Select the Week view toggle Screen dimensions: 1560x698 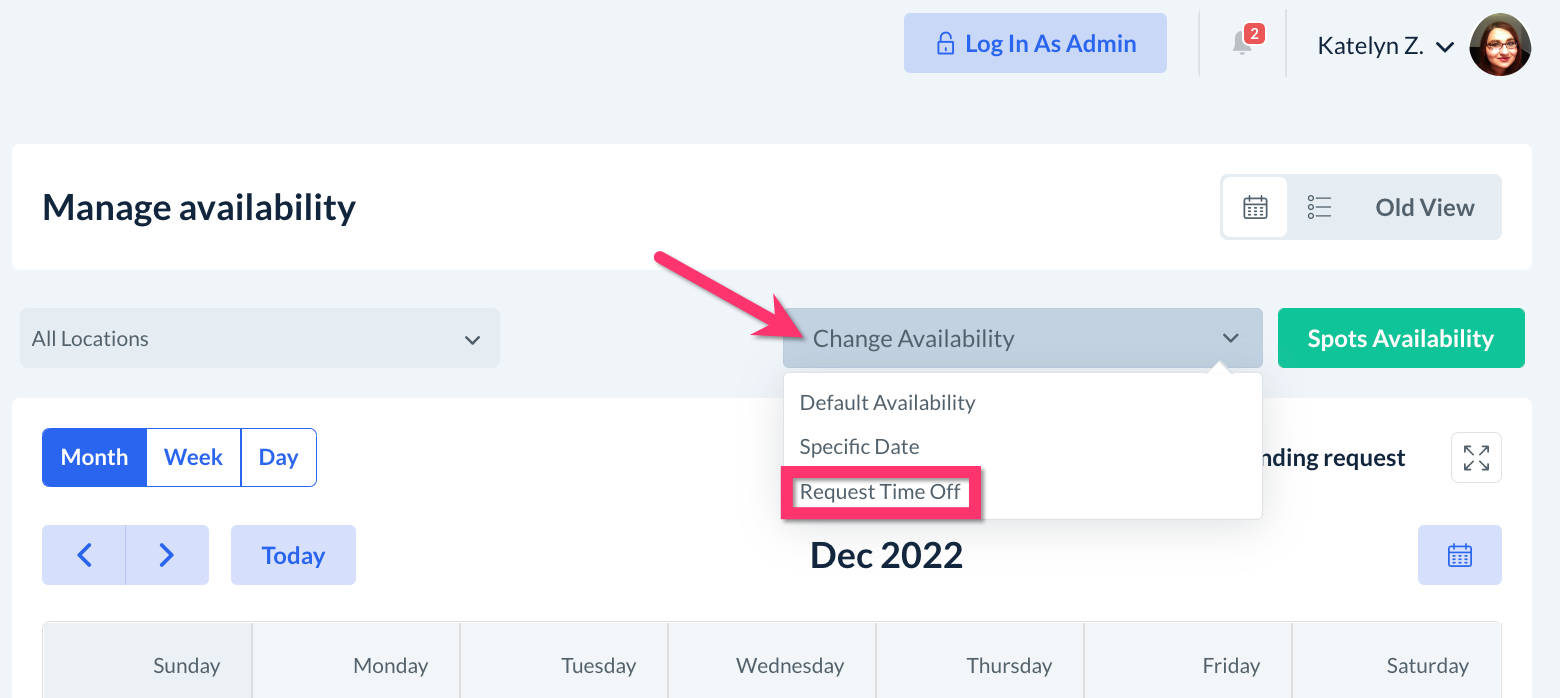[x=193, y=458]
